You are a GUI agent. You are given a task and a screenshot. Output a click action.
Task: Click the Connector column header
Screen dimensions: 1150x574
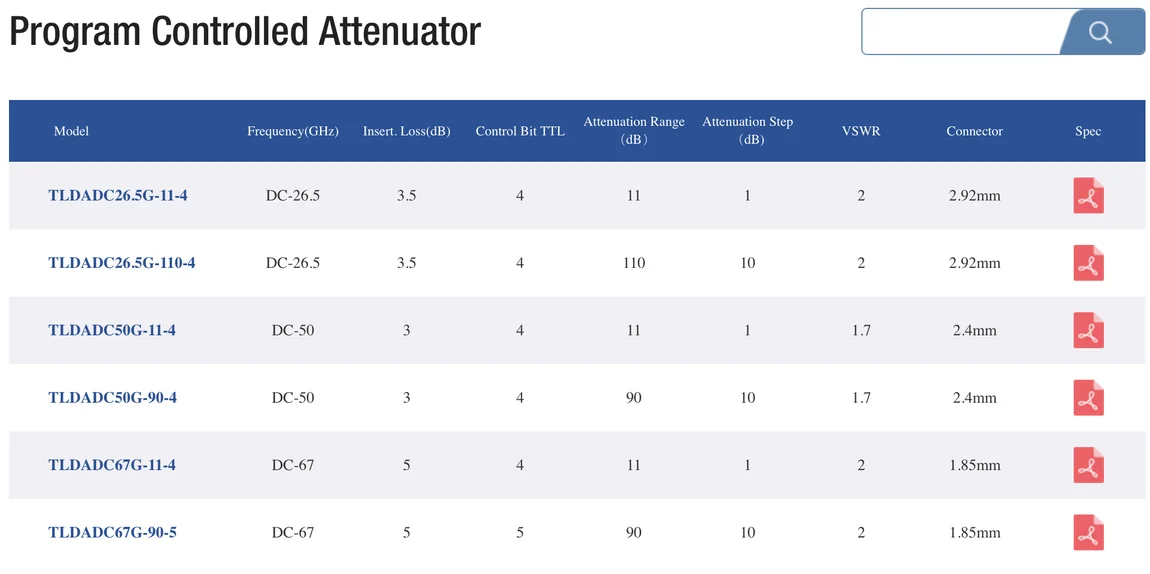(x=974, y=131)
